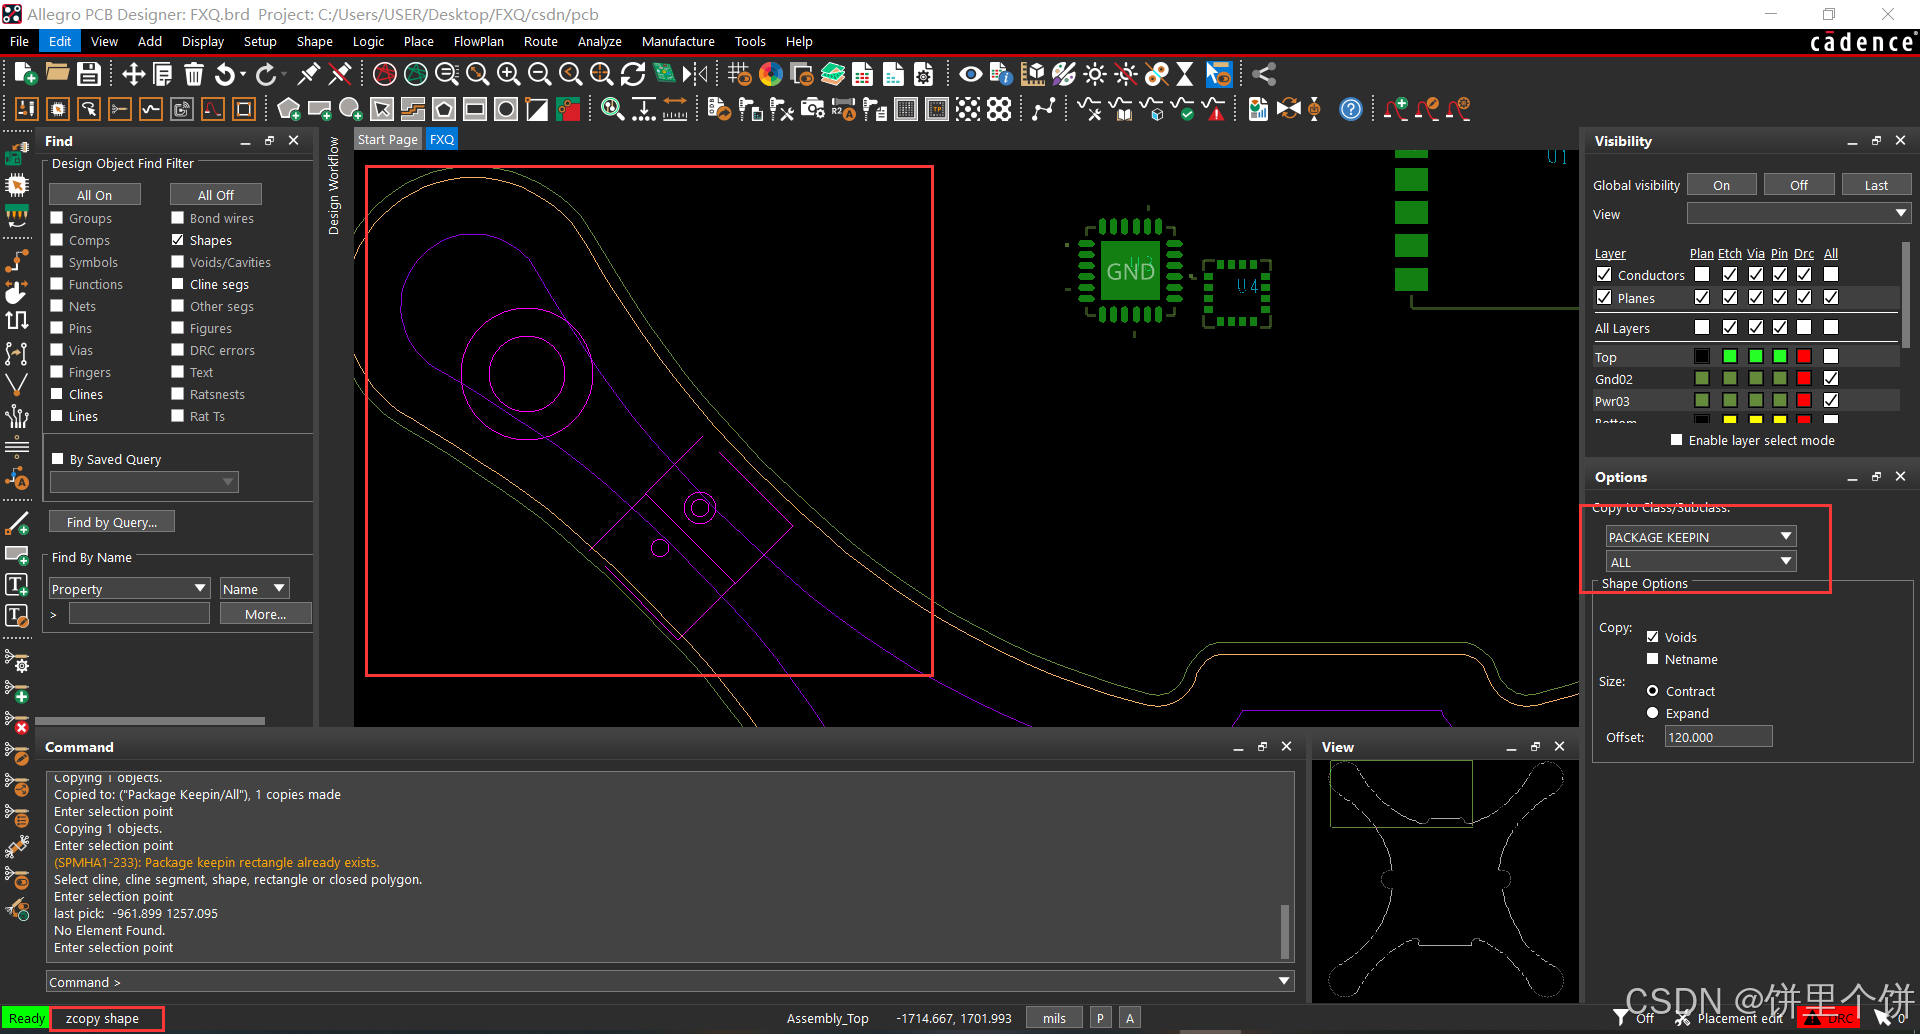Enable the Symbols find filter checkbox
1920x1034 pixels.
[x=57, y=262]
